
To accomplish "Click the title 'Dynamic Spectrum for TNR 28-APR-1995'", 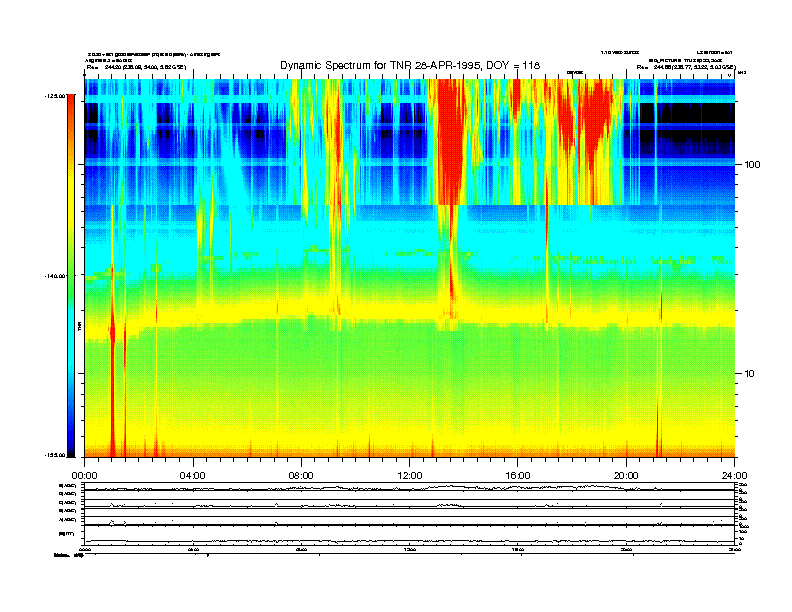I will pyautogui.click(x=377, y=66).
